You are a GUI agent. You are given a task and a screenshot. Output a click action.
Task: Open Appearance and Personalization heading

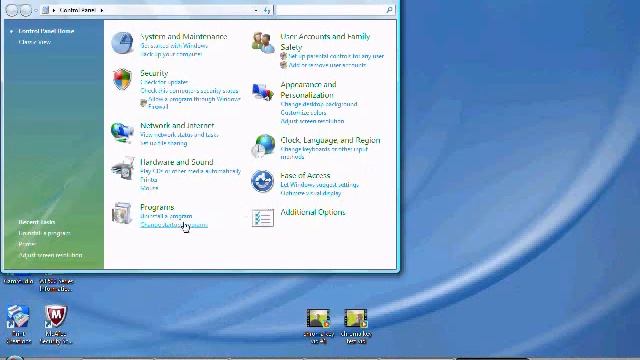(x=308, y=90)
